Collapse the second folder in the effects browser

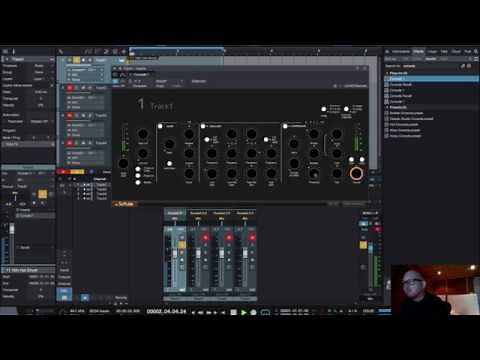click(387, 107)
